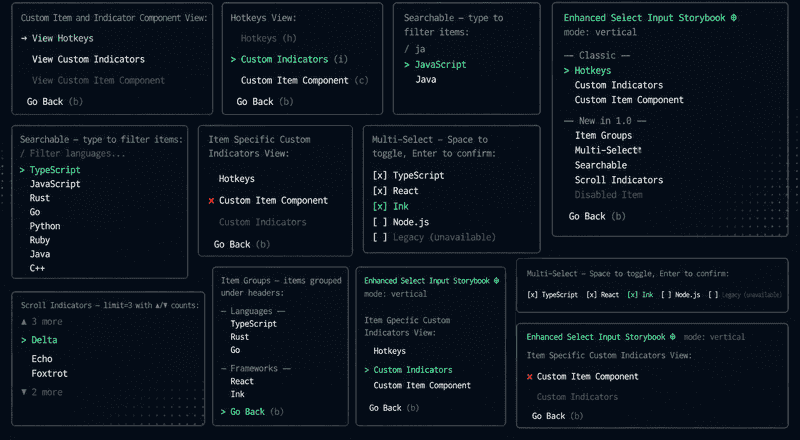
Task: Select Delta in Scroll Indicators list
Action: click(x=44, y=340)
